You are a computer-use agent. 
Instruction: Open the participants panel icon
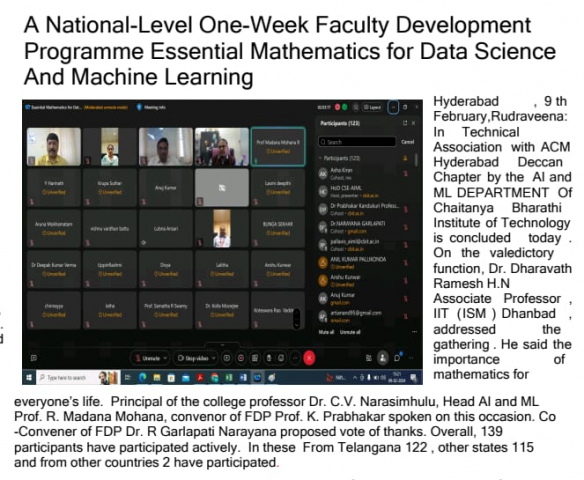point(383,358)
